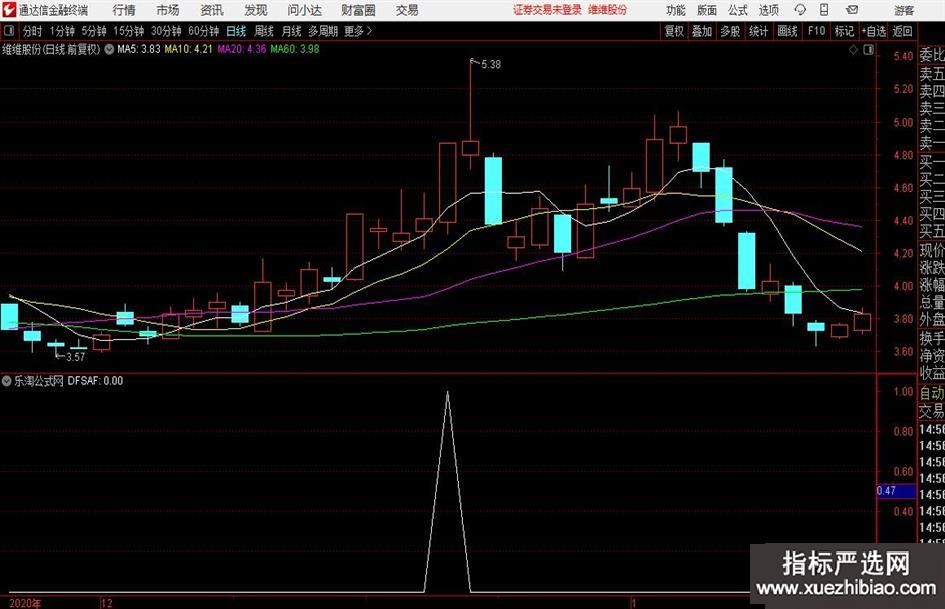
Task: Click the diamond icon above price axis
Action: coord(853,50)
